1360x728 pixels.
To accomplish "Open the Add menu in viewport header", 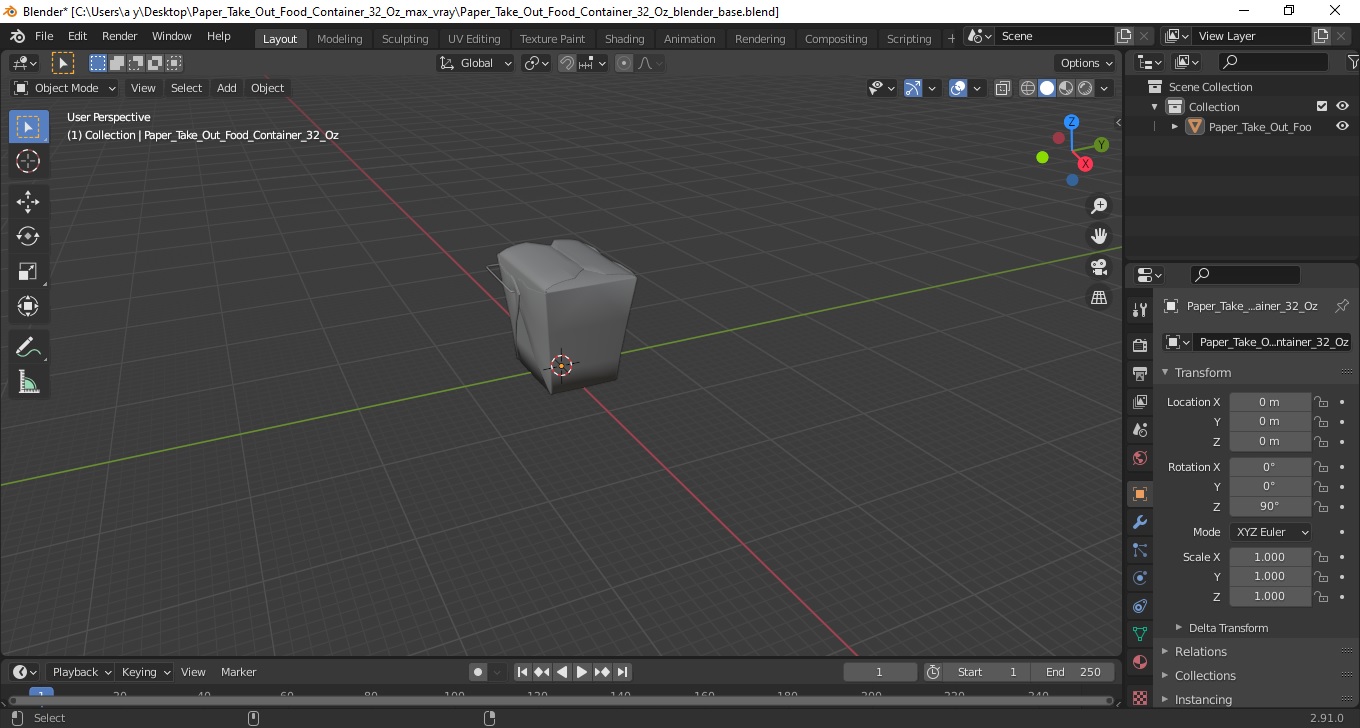I will tap(227, 88).
